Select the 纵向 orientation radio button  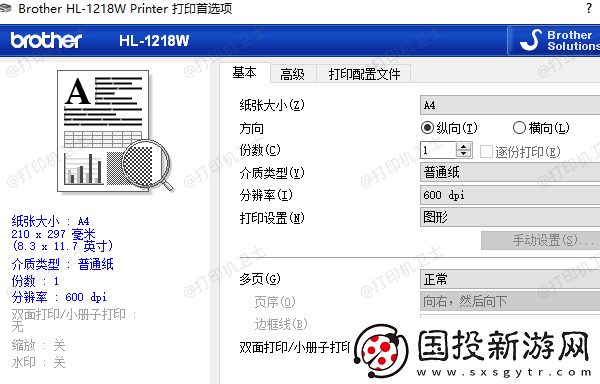click(x=427, y=128)
